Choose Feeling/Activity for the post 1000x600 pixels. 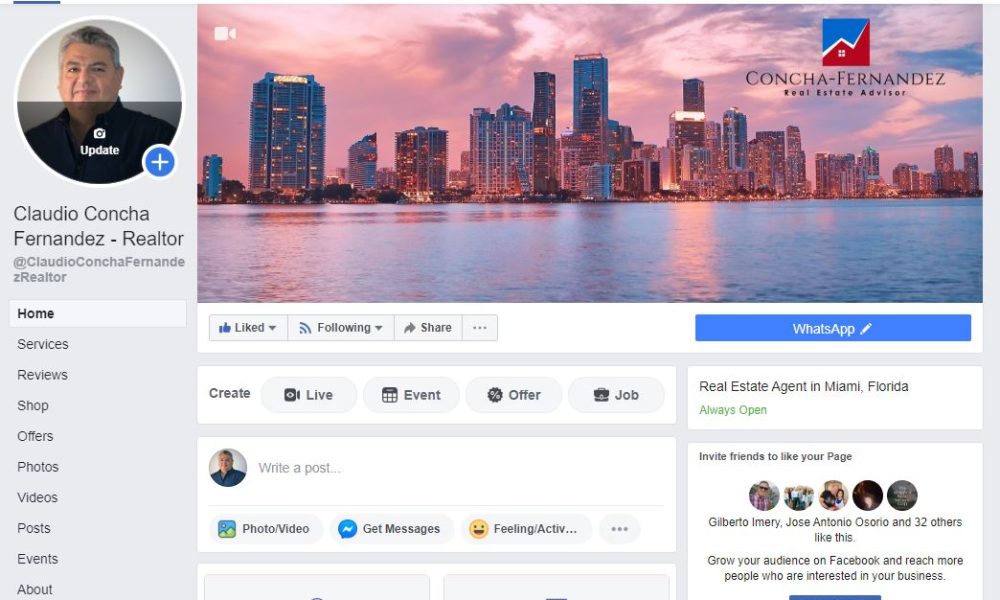[524, 529]
